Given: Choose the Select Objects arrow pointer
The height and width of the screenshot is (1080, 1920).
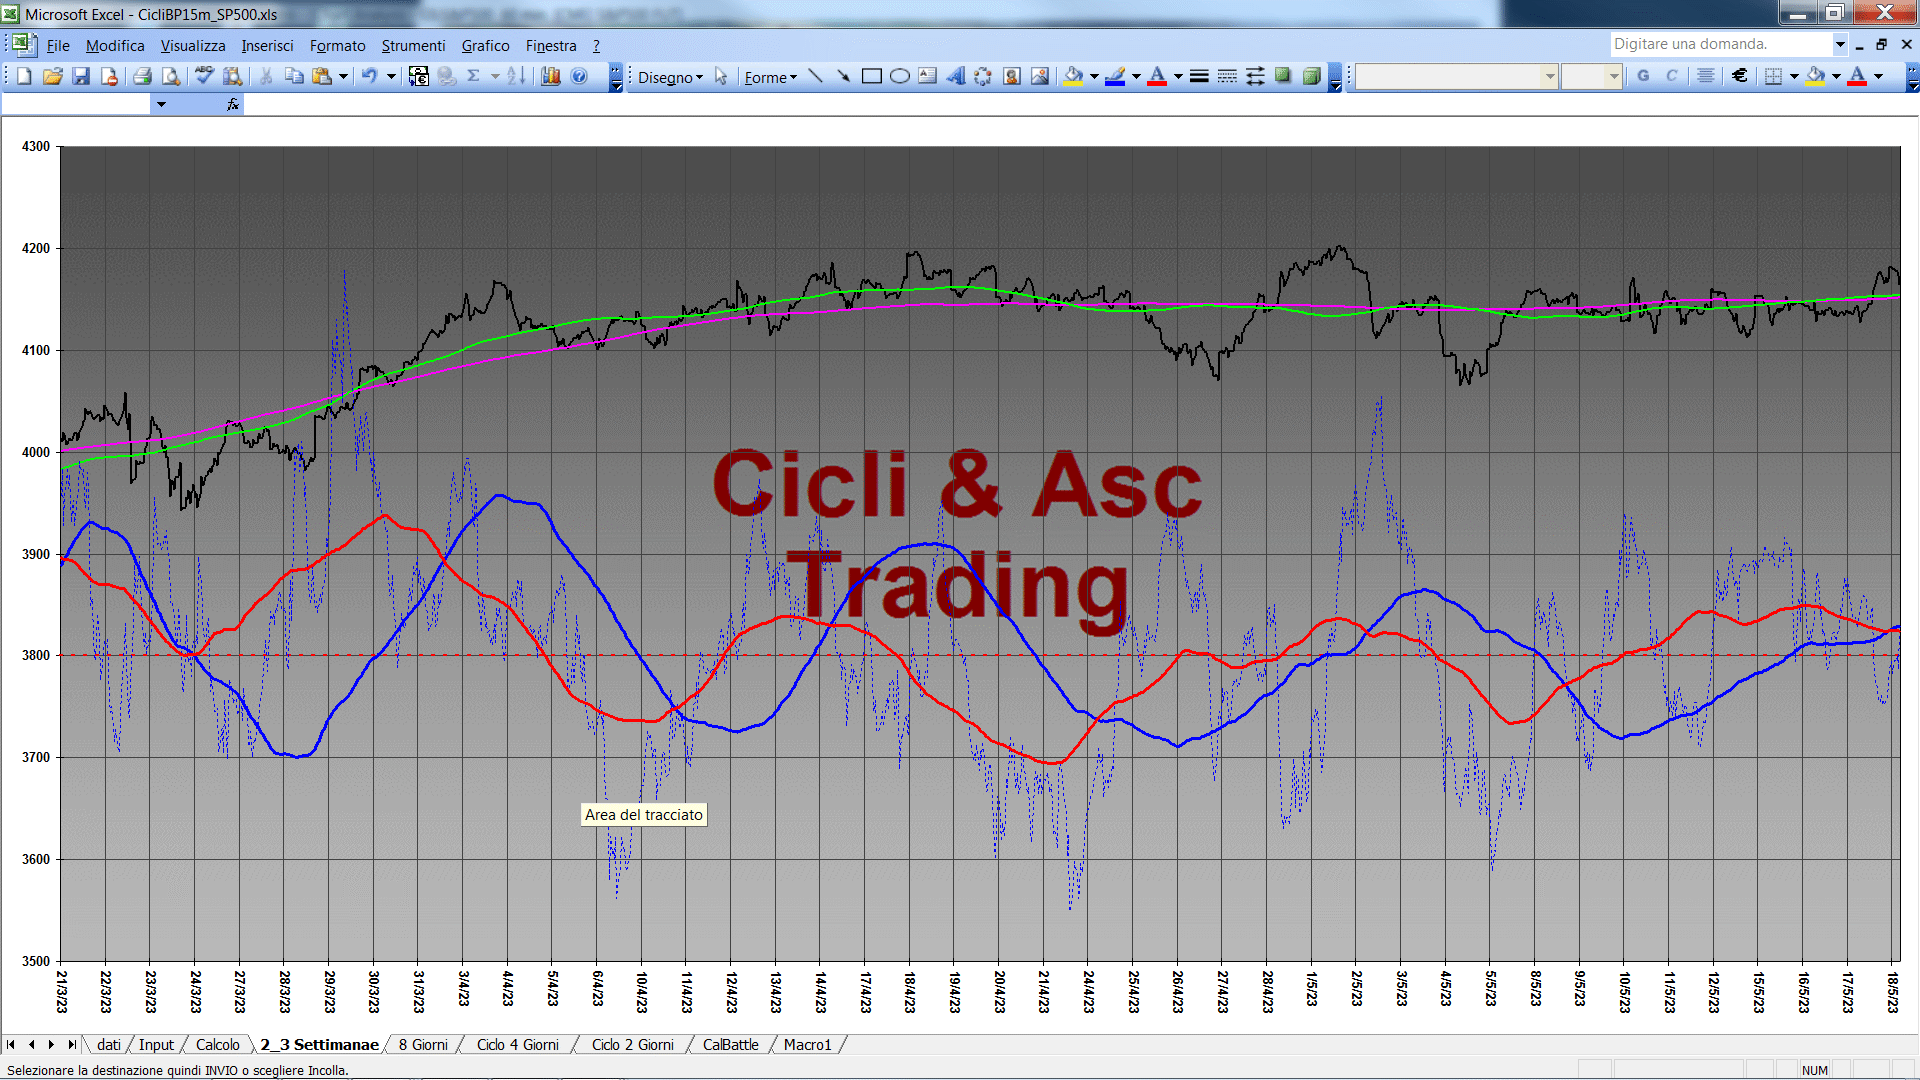Looking at the screenshot, I should tap(721, 76).
